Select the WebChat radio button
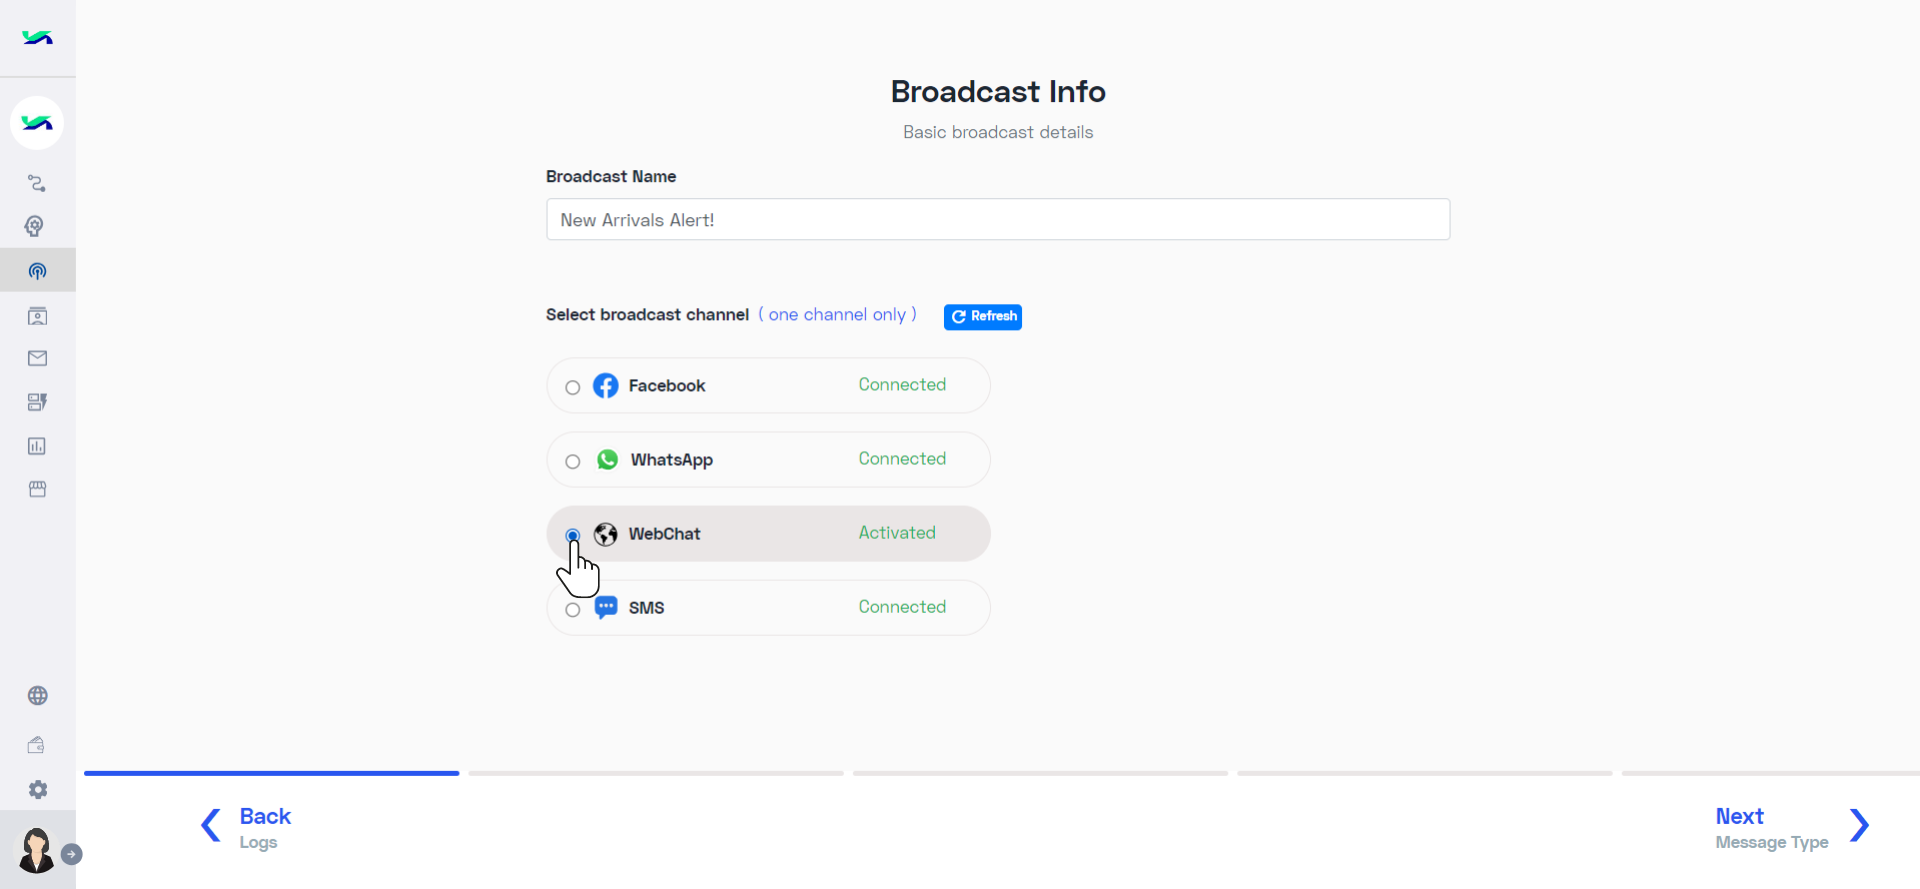This screenshot has height=889, width=1920. 573,536
